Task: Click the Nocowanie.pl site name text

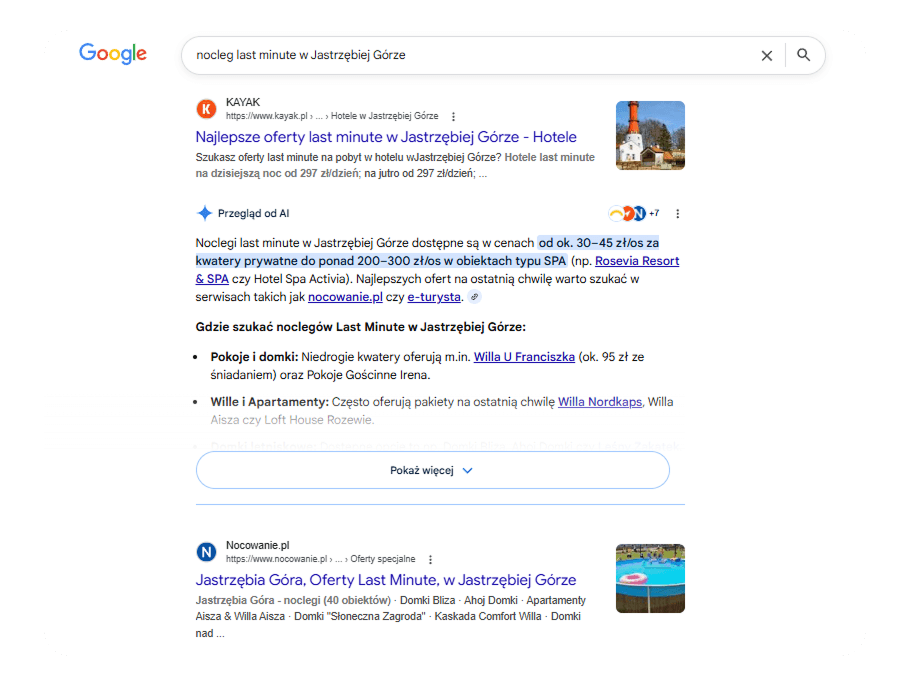Action: coord(258,545)
